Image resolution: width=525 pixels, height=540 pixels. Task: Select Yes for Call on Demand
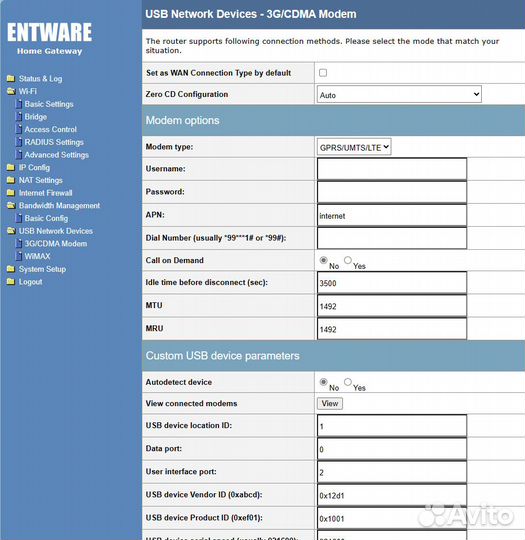(348, 260)
